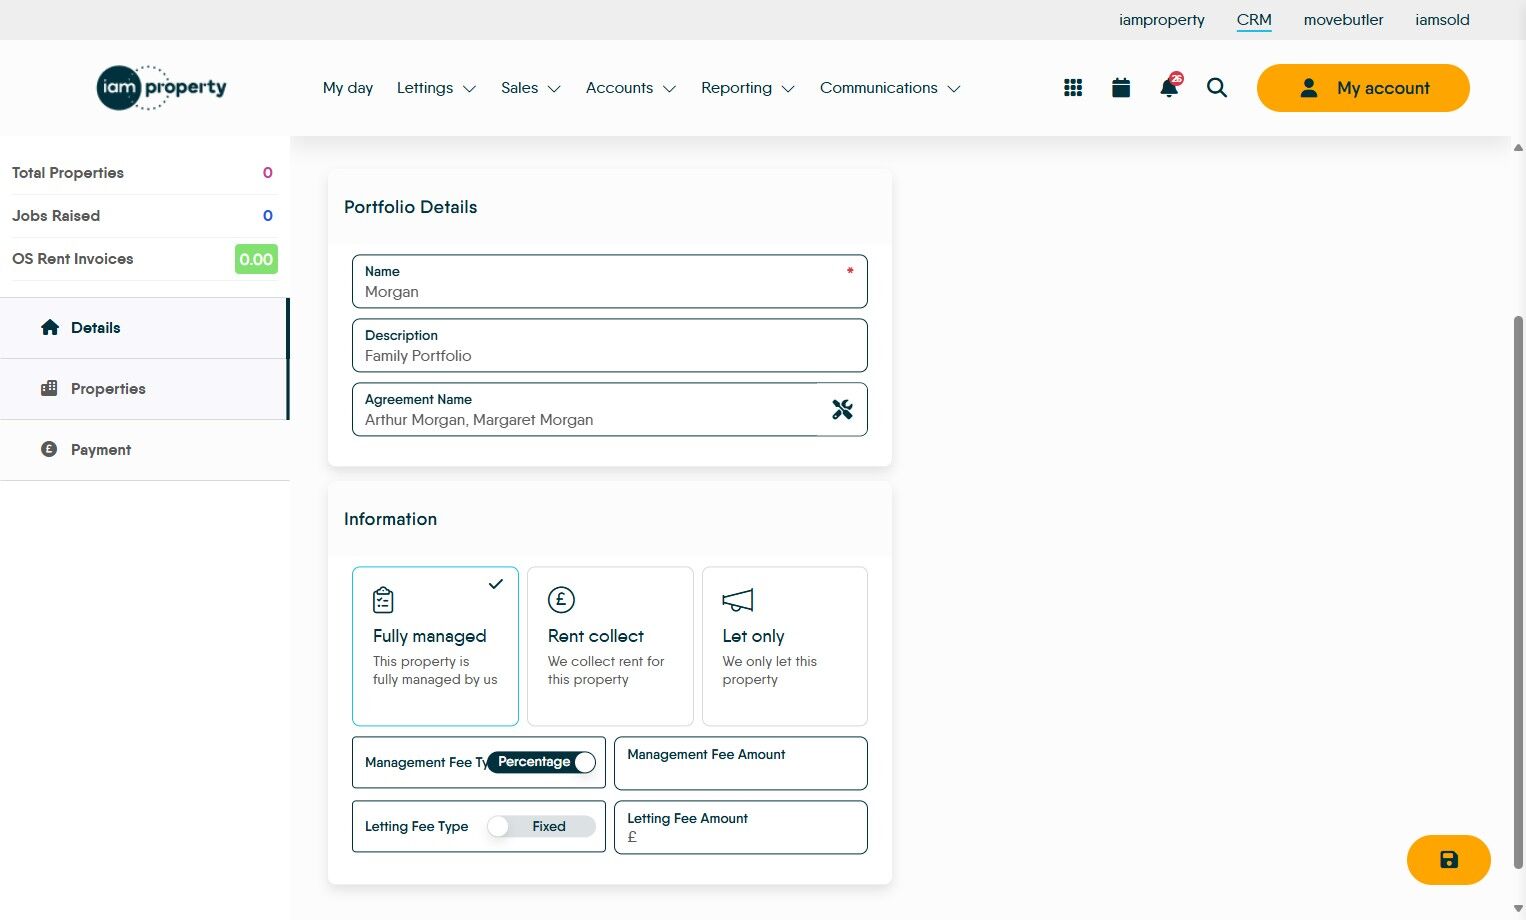Open the movebutler top link
Screen dimensions: 1526x920
tap(1343, 20)
